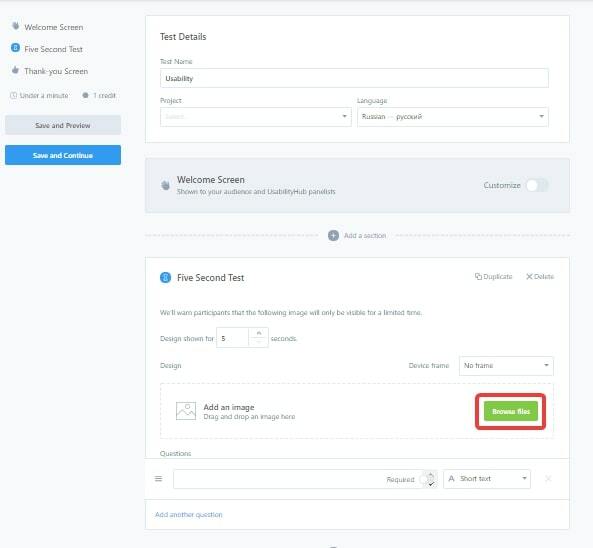Open the Short text question type dropdown
This screenshot has height=548, width=593.
tap(487, 479)
